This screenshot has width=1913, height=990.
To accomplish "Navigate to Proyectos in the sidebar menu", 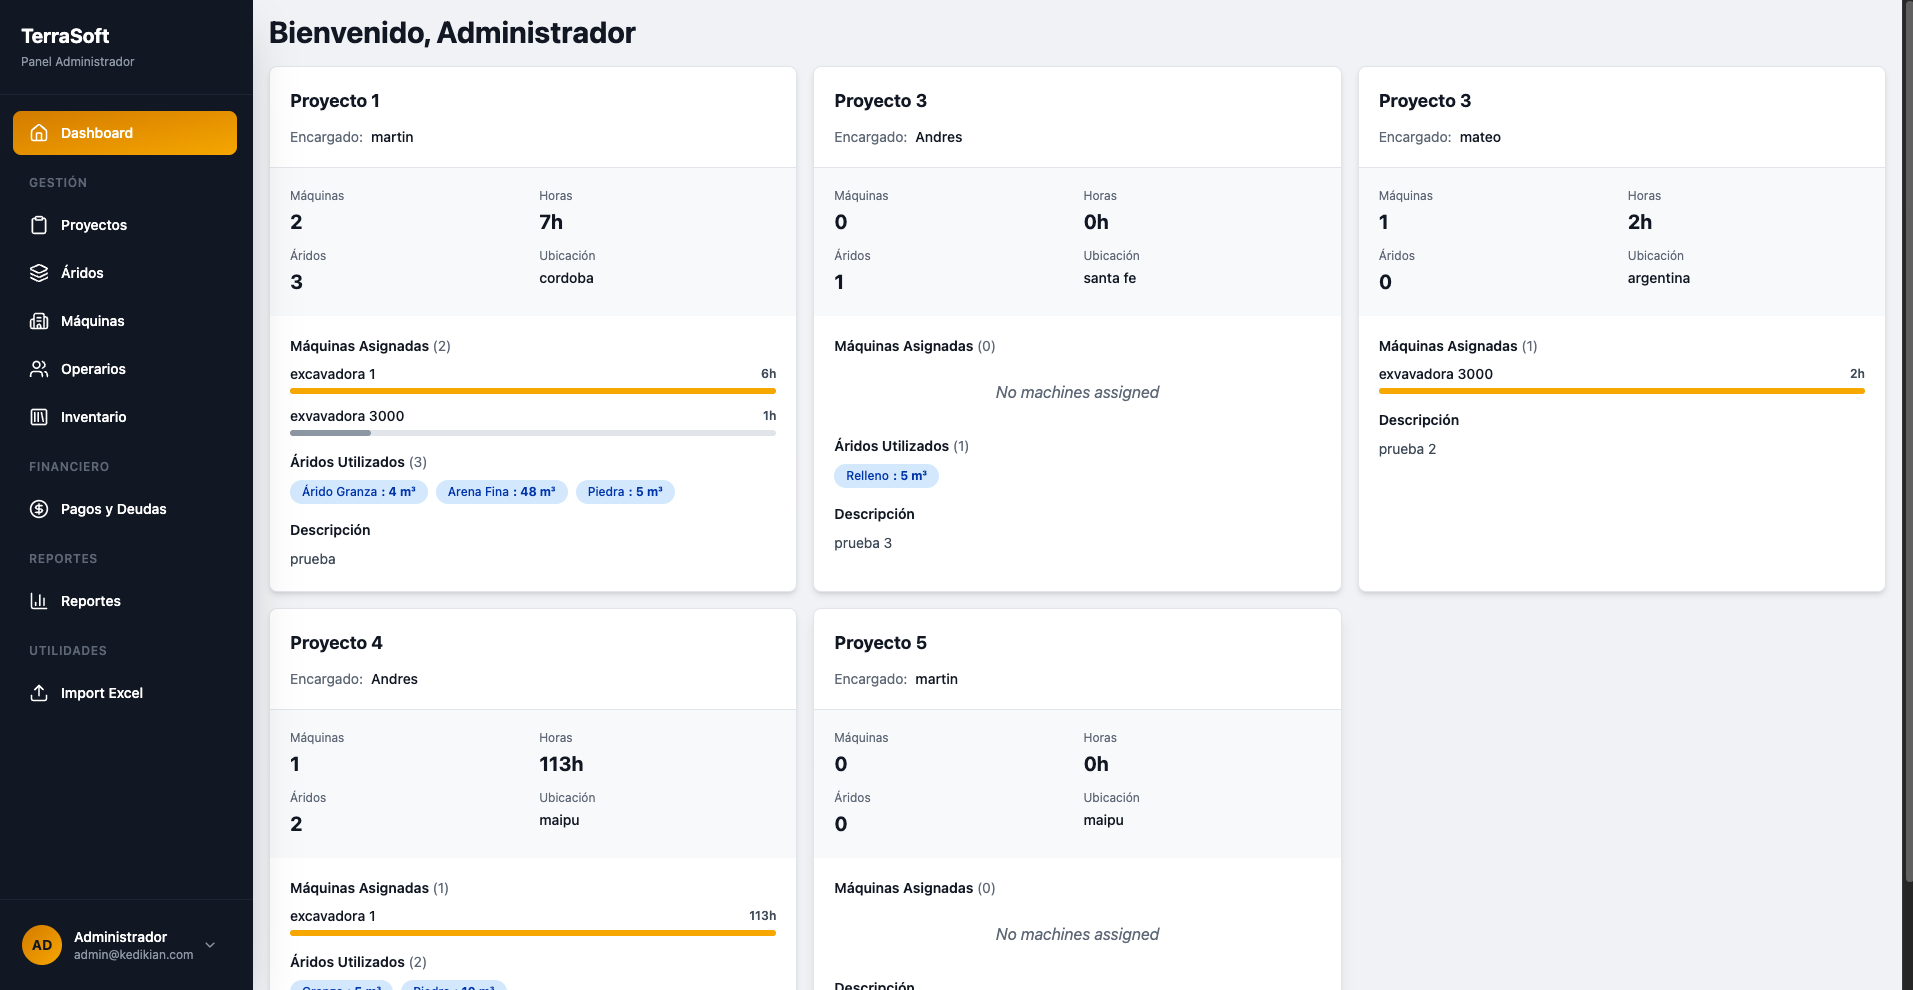I will click(93, 225).
